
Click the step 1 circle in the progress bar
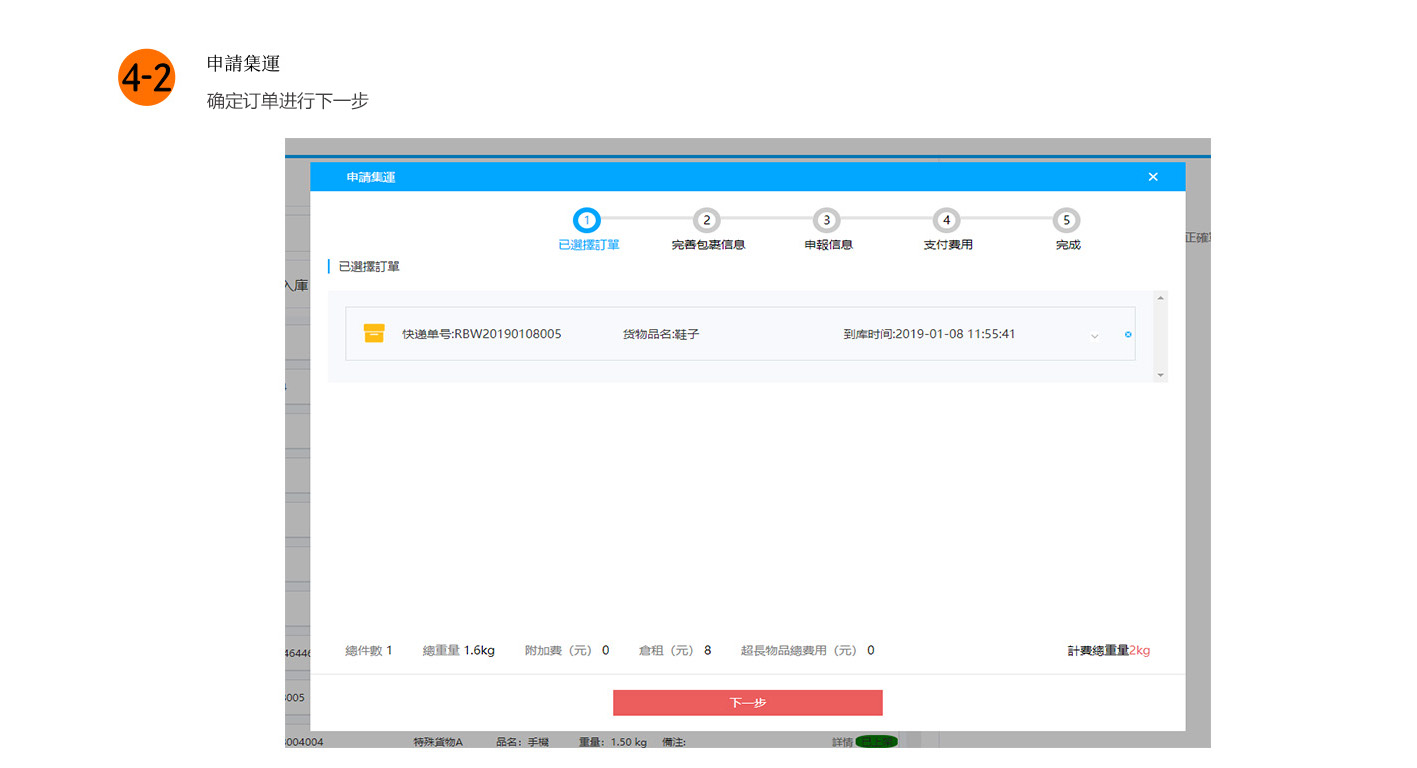pyautogui.click(x=587, y=220)
